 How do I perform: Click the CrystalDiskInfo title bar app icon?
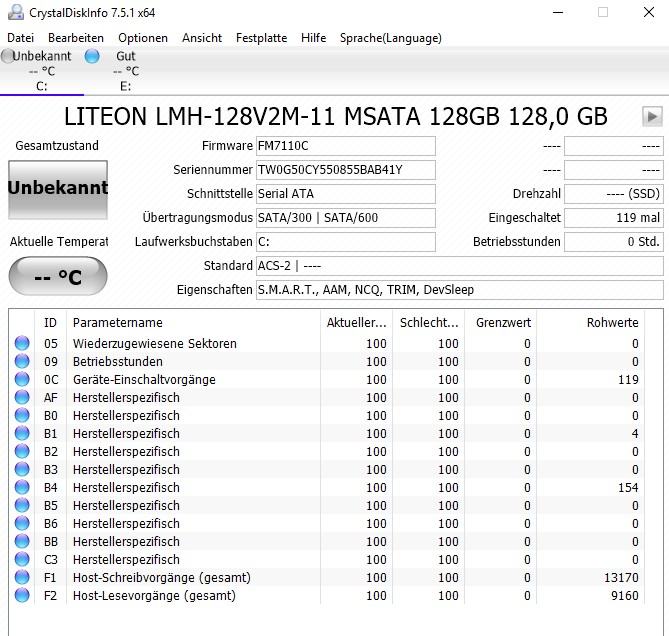[16, 12]
